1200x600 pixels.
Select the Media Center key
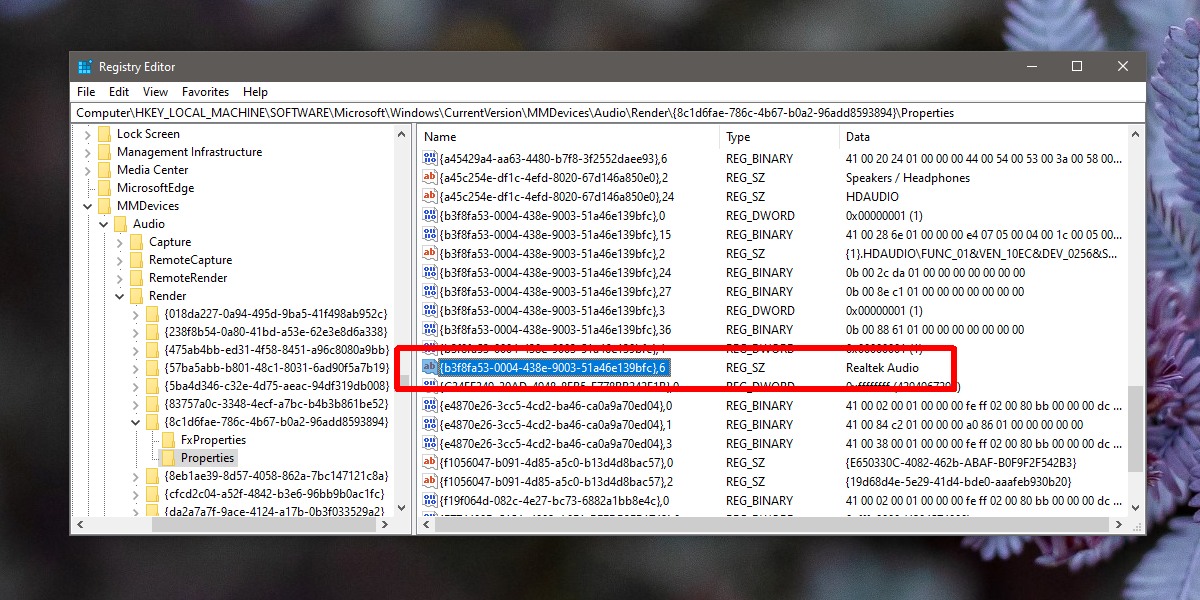click(x=152, y=170)
